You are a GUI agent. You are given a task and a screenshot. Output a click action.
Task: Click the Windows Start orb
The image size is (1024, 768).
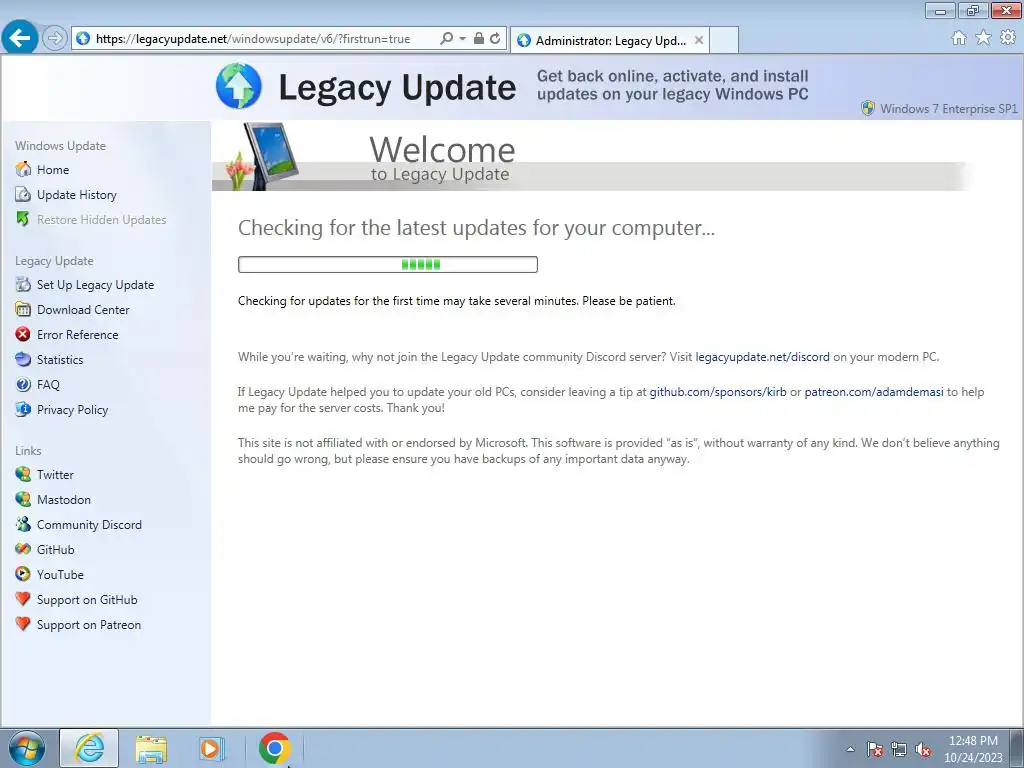click(27, 748)
